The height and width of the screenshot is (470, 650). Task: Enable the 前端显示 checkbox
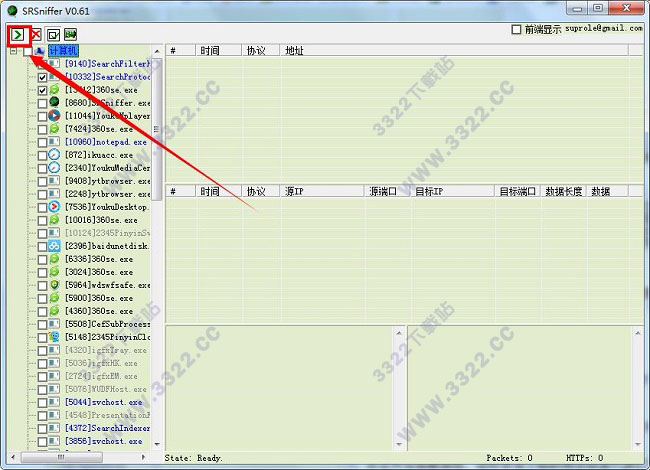point(516,29)
